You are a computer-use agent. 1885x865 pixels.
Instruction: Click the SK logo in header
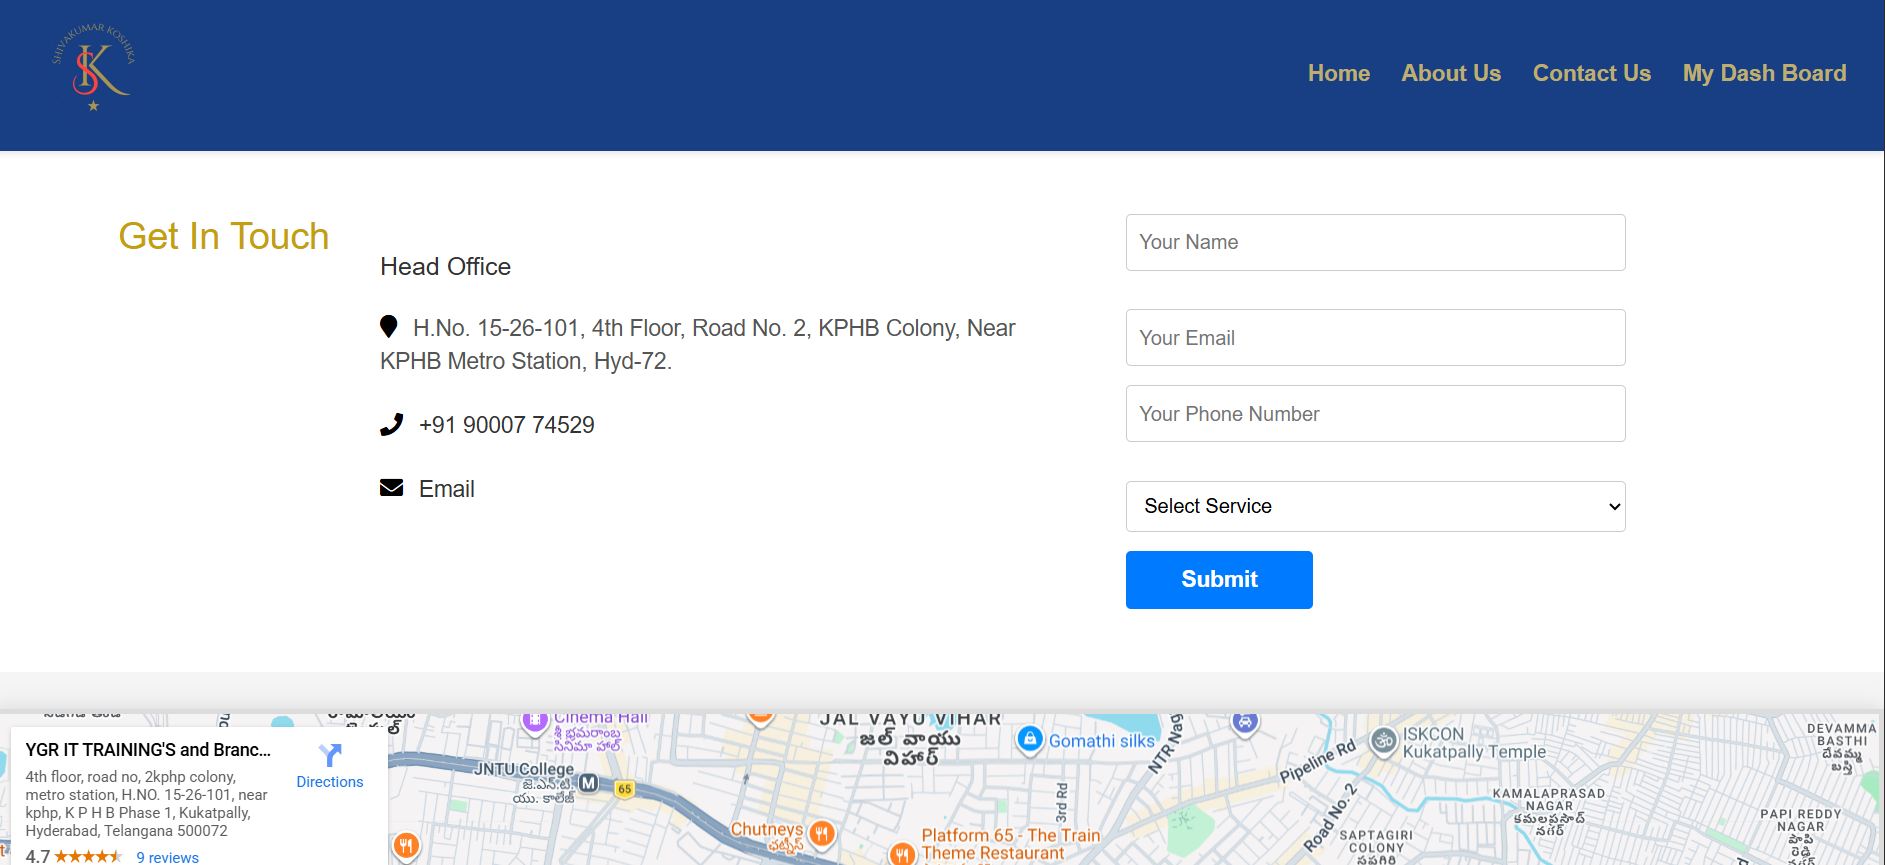coord(93,68)
